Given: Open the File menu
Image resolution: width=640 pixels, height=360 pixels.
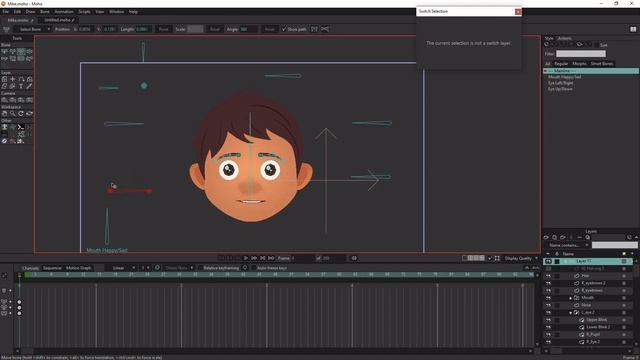Looking at the screenshot, I should (6, 11).
